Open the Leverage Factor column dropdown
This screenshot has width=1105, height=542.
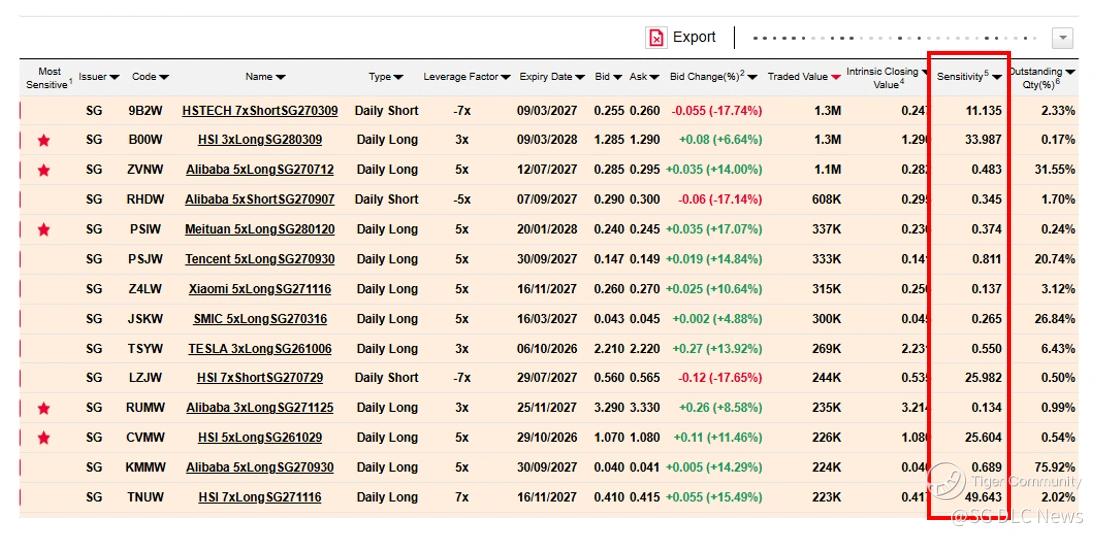click(505, 78)
